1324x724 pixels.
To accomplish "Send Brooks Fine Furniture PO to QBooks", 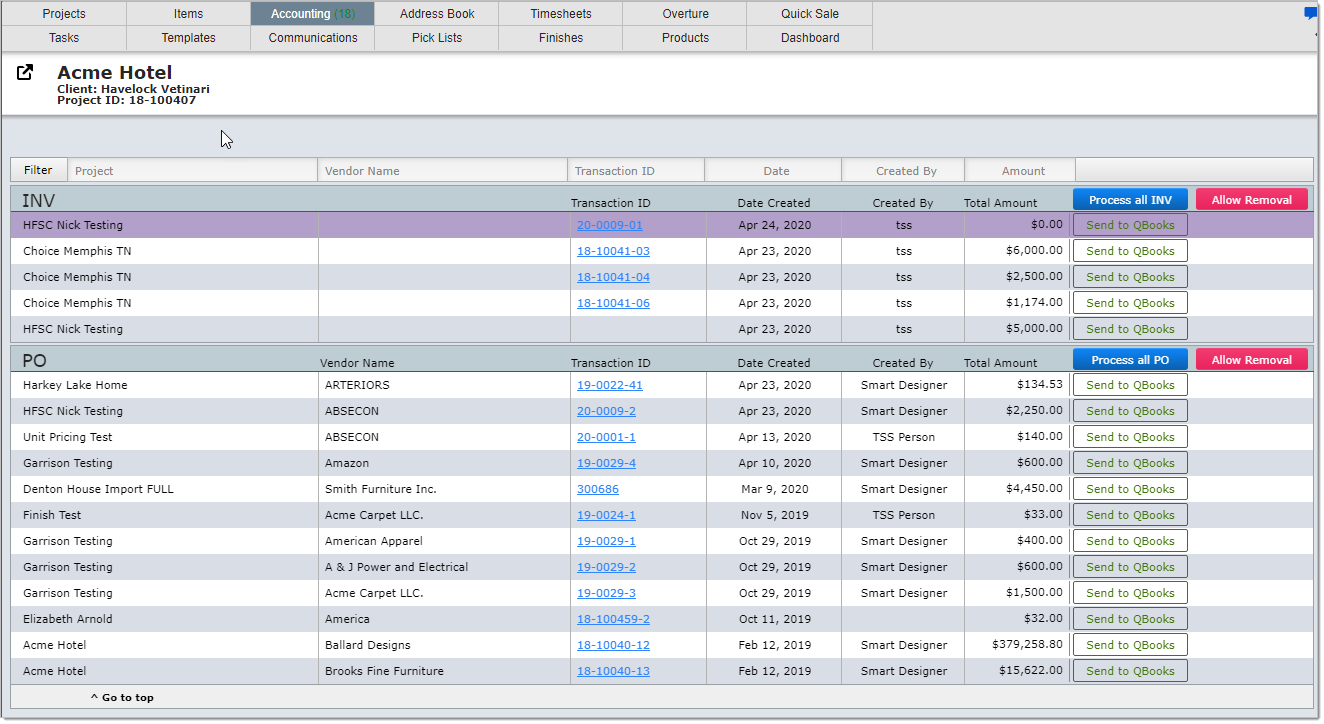I will 1130,671.
